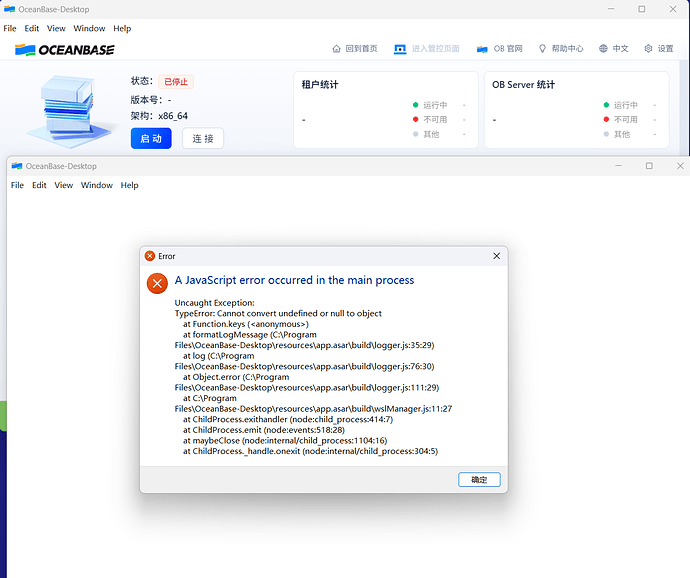Click the red error icon in dialog body
The height and width of the screenshot is (578, 690).
pos(157,283)
